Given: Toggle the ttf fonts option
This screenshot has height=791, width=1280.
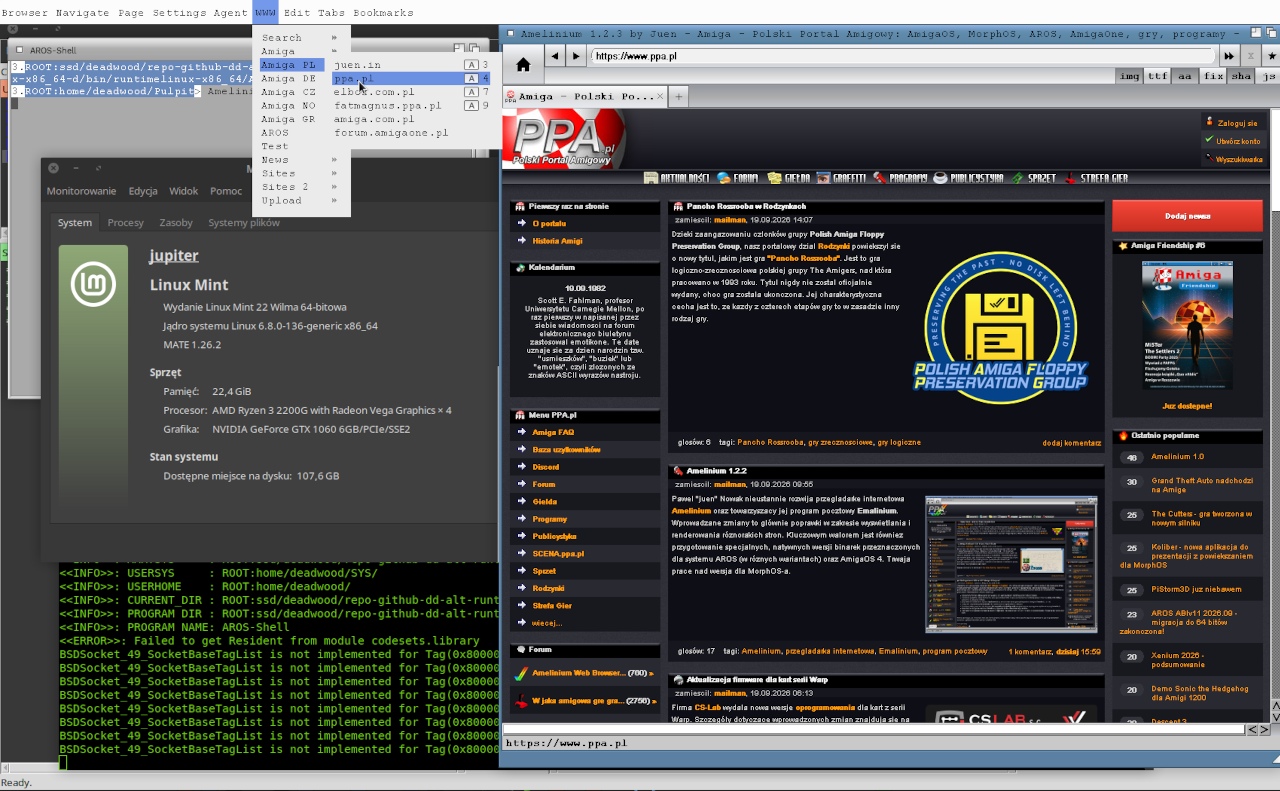Looking at the screenshot, I should pos(1157,76).
